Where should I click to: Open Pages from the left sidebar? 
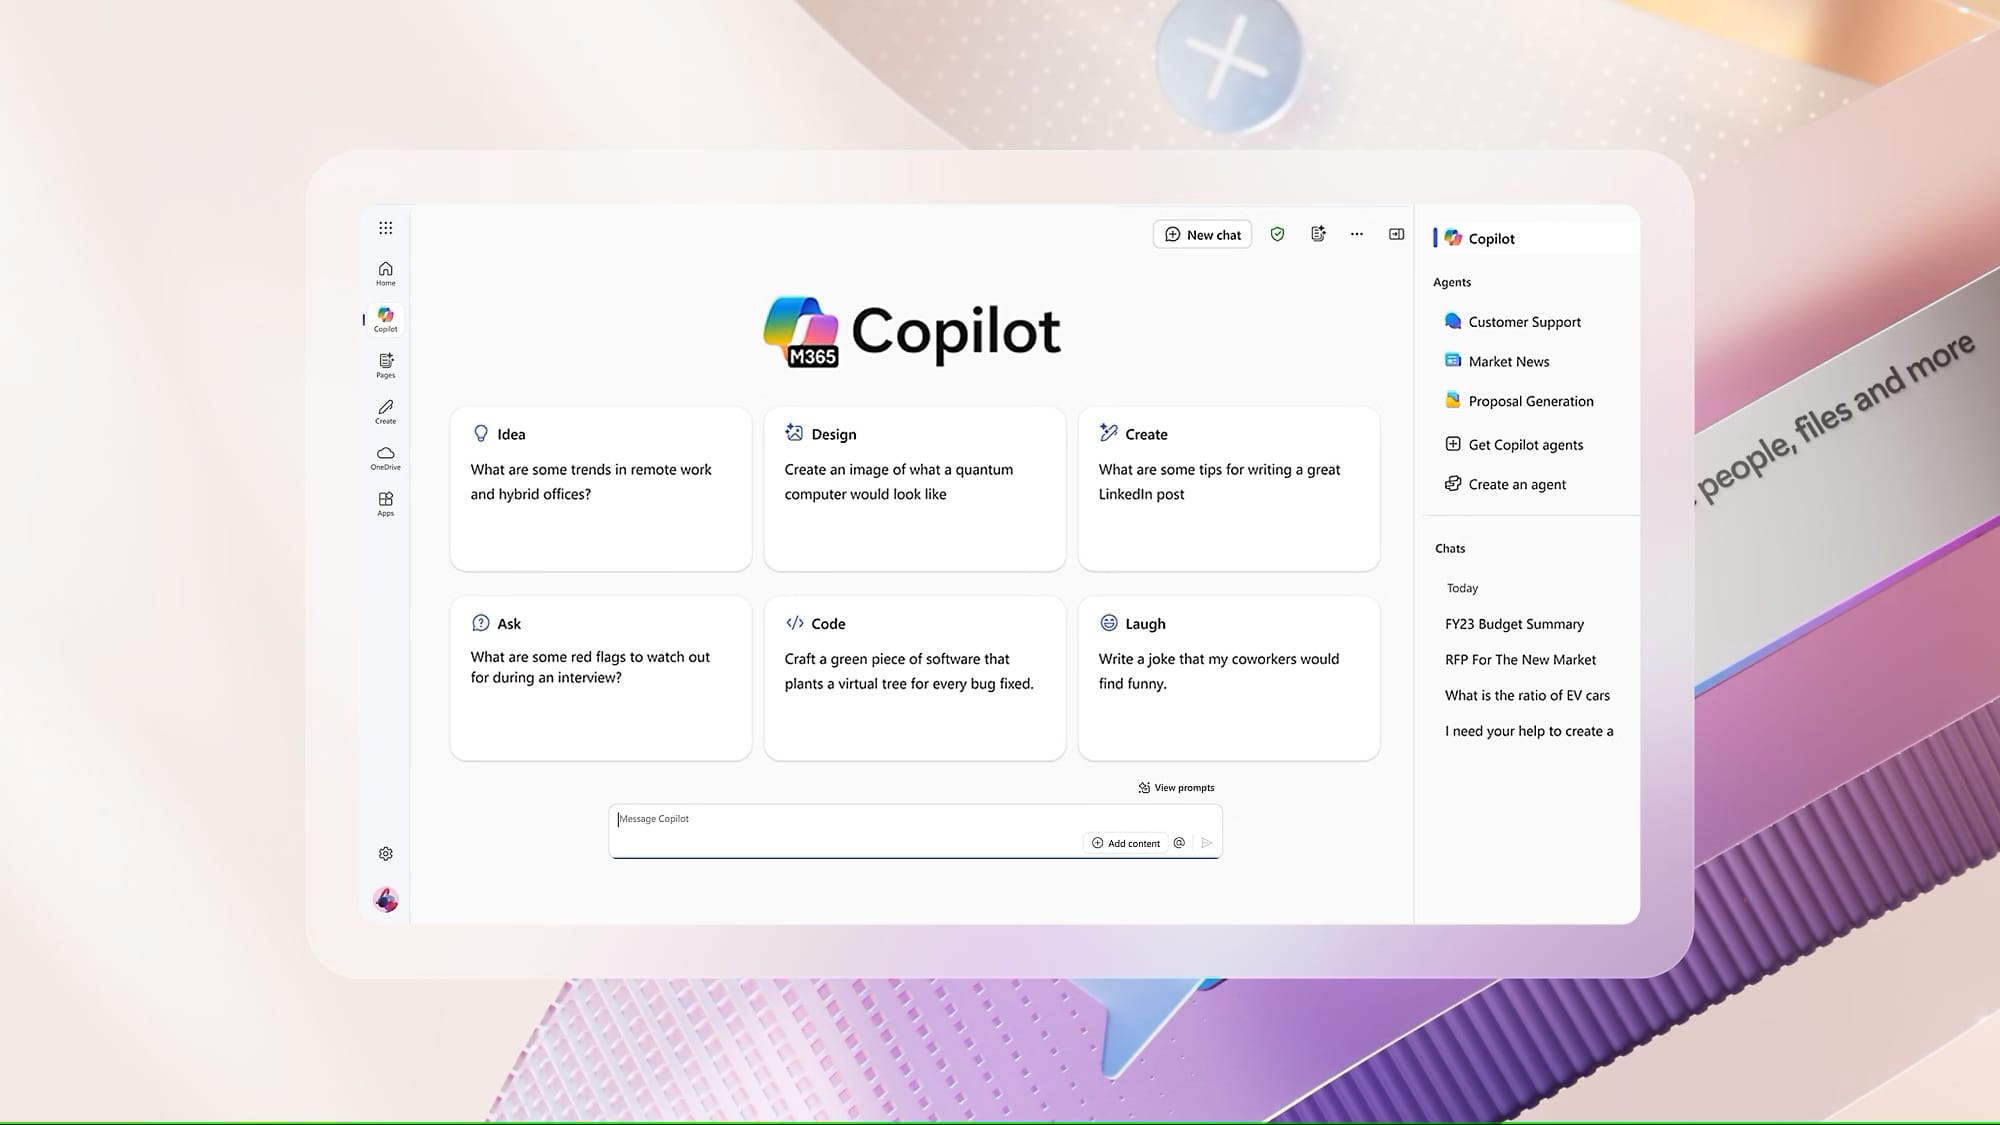coord(385,365)
